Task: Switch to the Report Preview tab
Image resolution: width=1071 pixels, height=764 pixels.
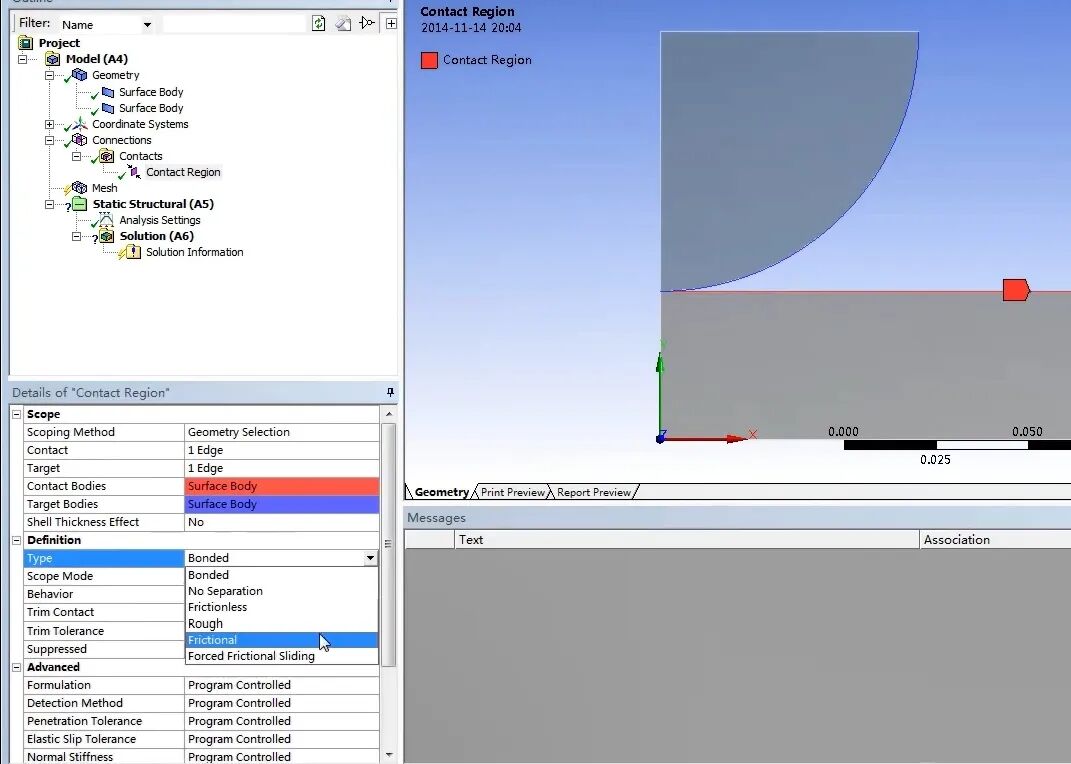Action: (x=594, y=492)
